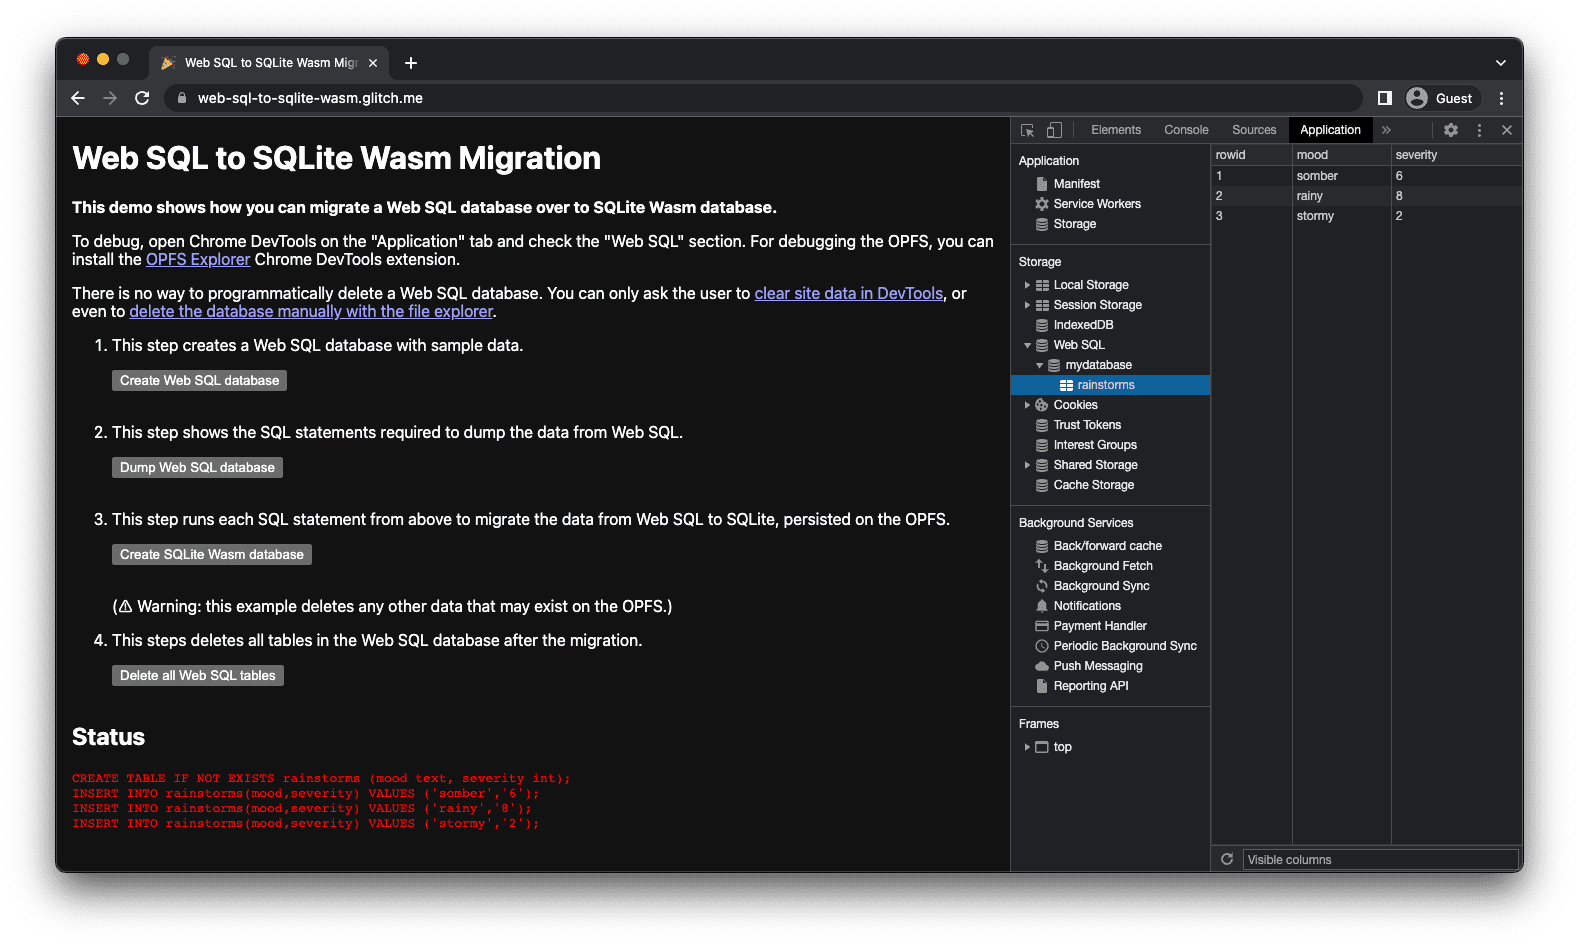Reload the page with browser reload icon

point(142,98)
